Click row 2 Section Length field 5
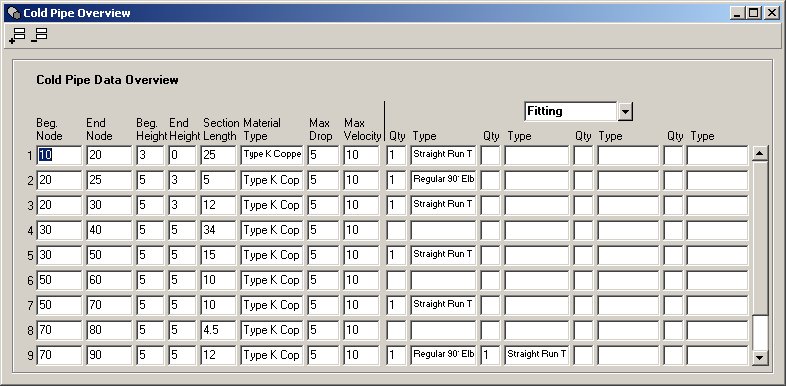This screenshot has width=786, height=386. click(x=218, y=180)
